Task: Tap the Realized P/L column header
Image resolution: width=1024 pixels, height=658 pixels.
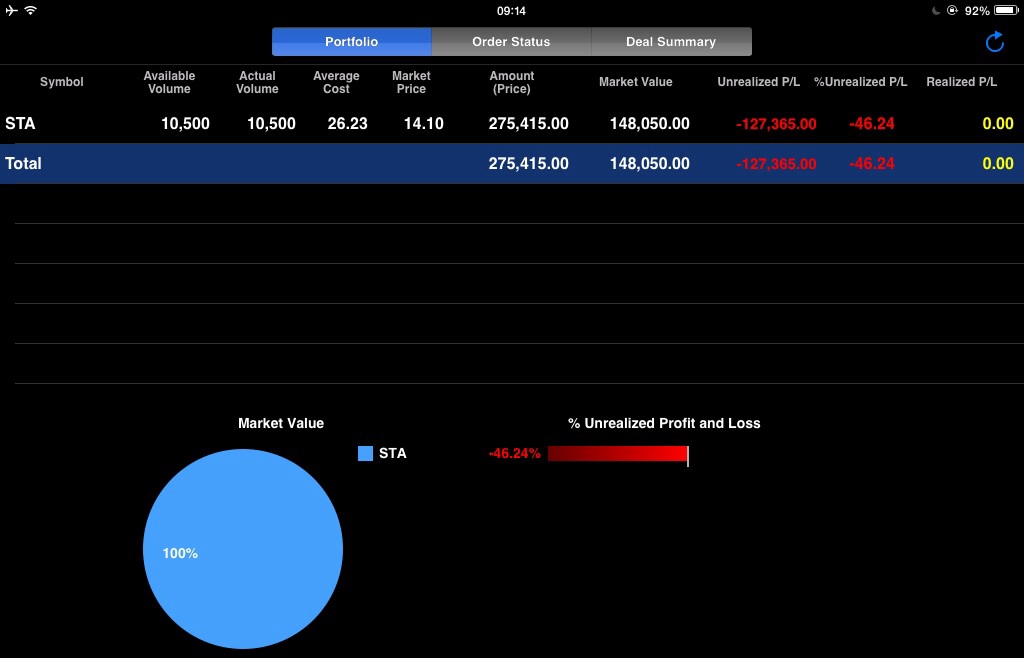Action: (961, 82)
